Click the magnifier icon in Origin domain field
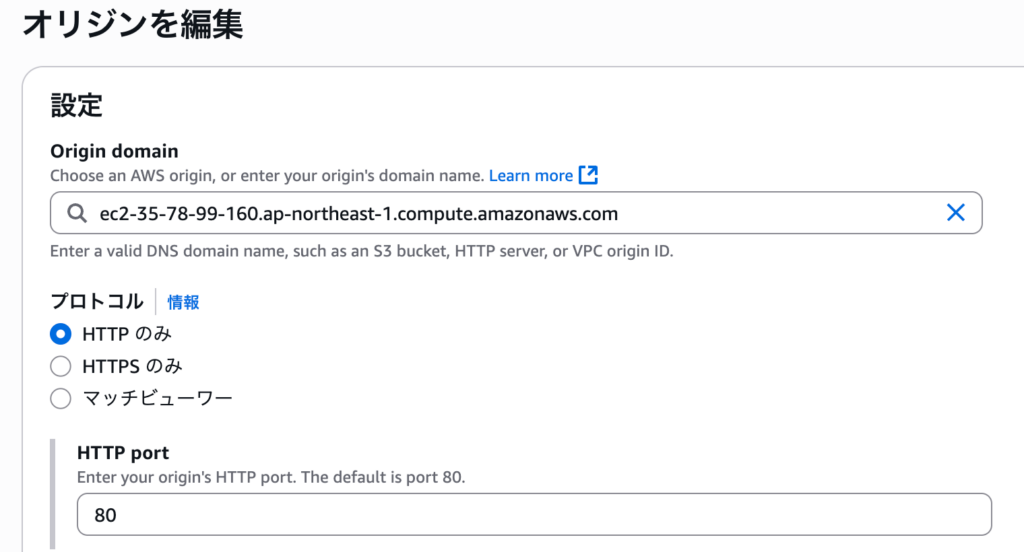 pos(77,213)
